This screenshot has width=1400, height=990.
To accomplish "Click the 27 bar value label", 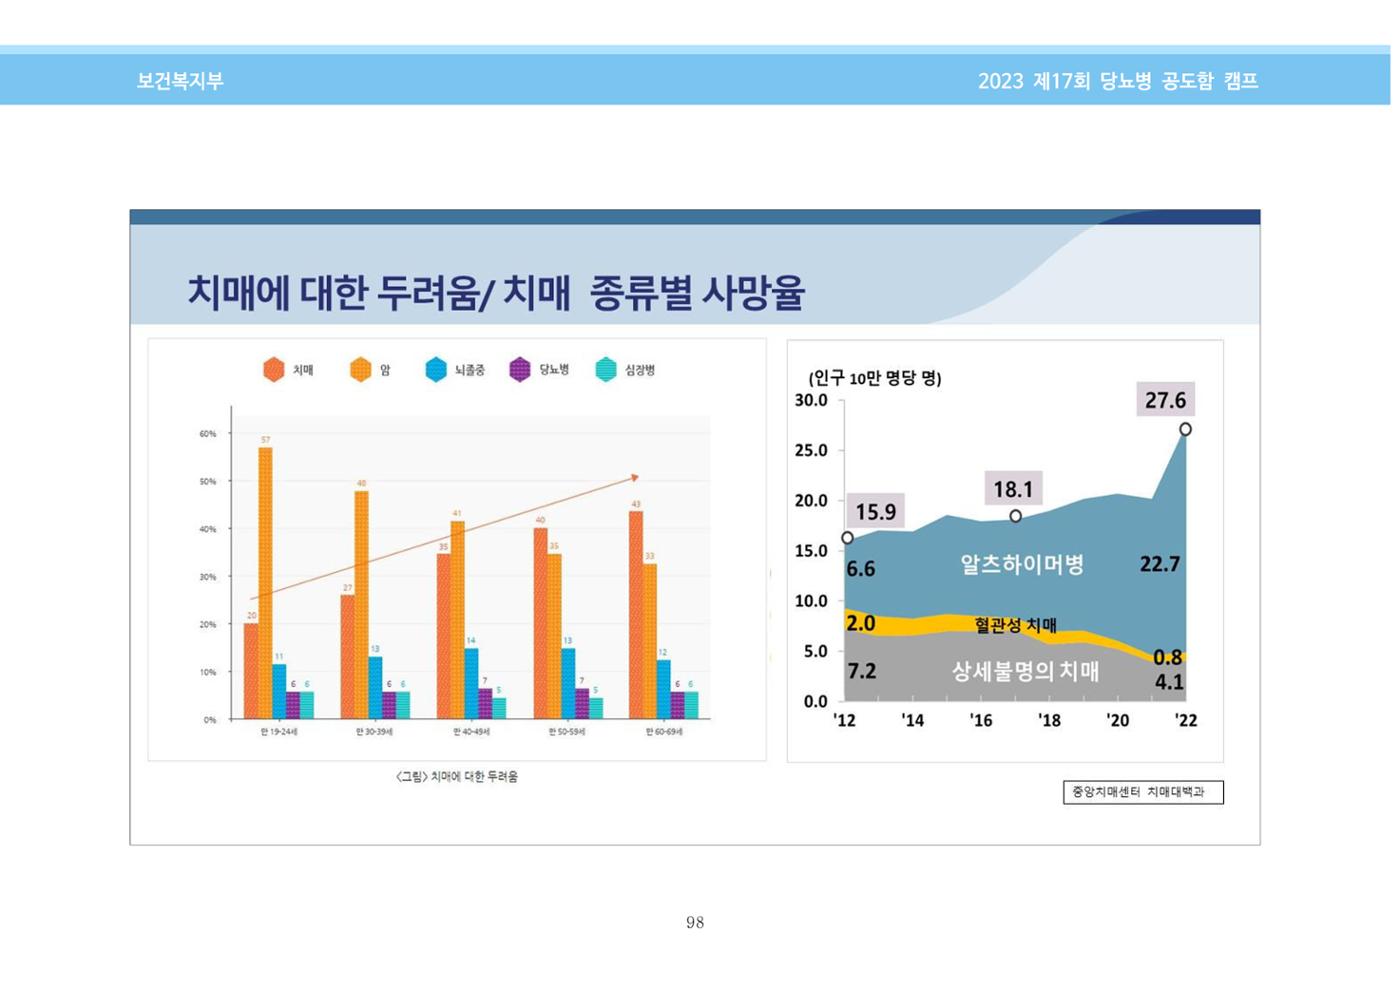I will 348,587.
